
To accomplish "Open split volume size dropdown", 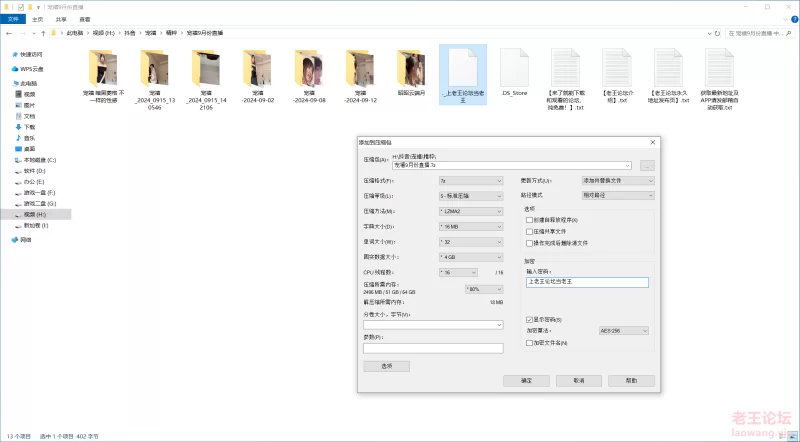I will (433, 325).
